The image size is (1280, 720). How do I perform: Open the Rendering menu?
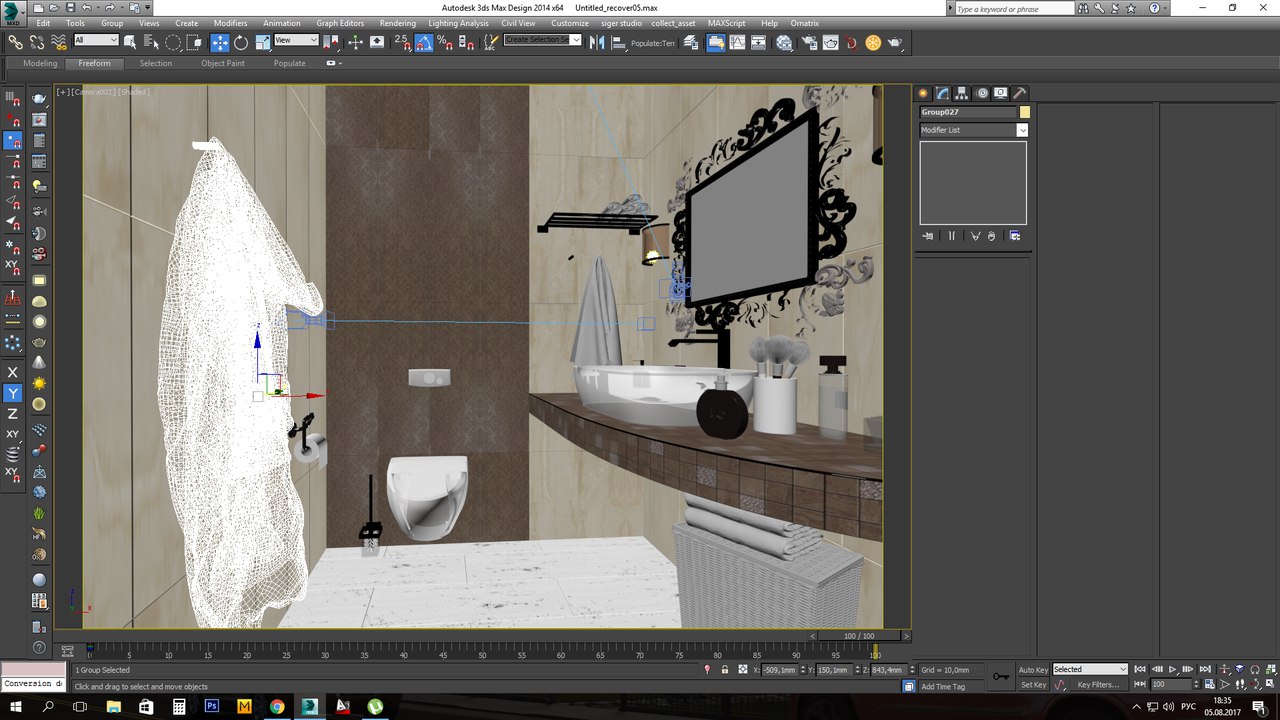(x=397, y=23)
